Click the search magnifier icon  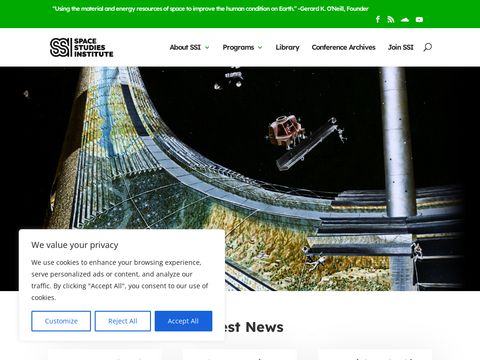[x=428, y=47]
